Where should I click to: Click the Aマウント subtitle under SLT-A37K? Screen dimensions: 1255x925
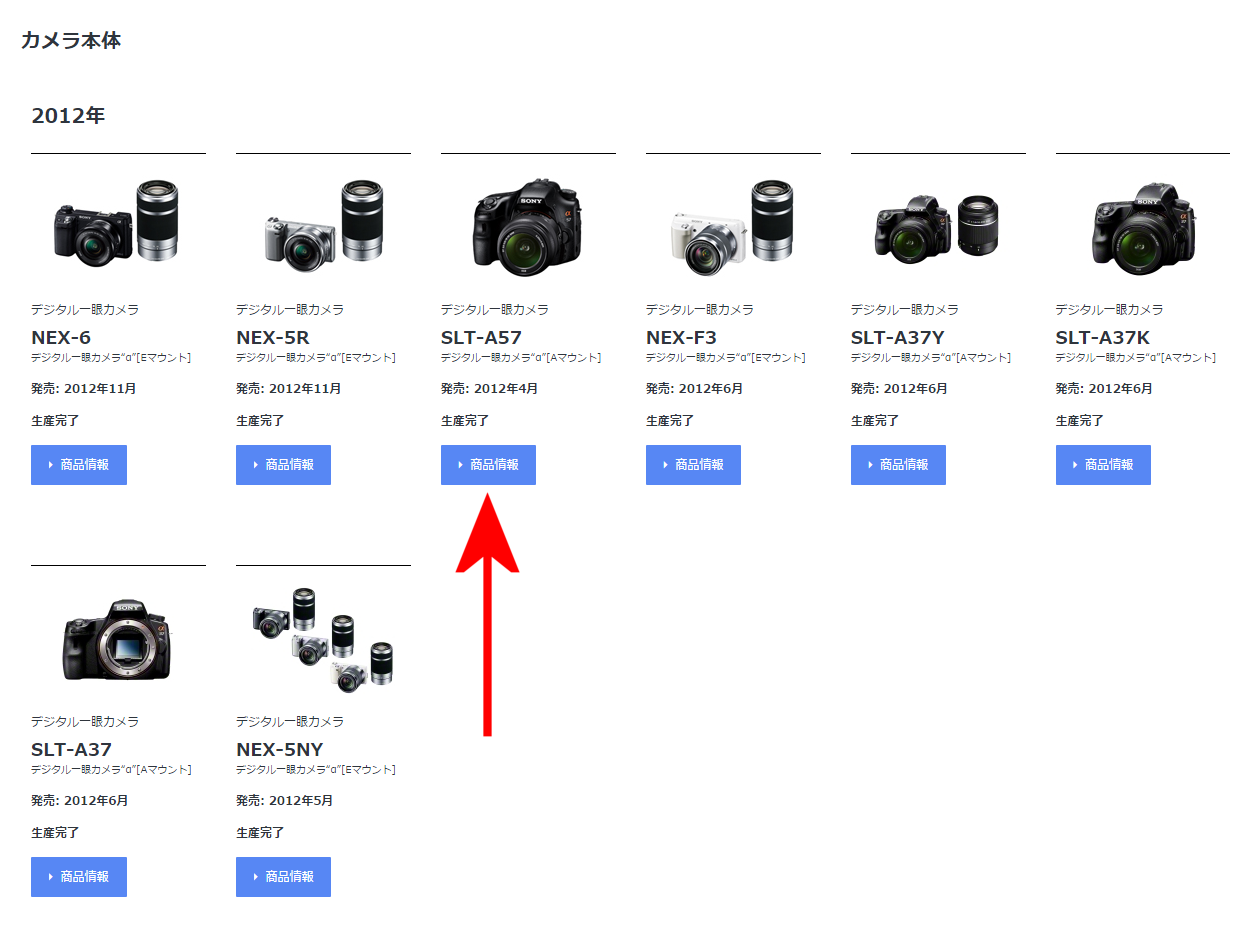[x=1136, y=357]
